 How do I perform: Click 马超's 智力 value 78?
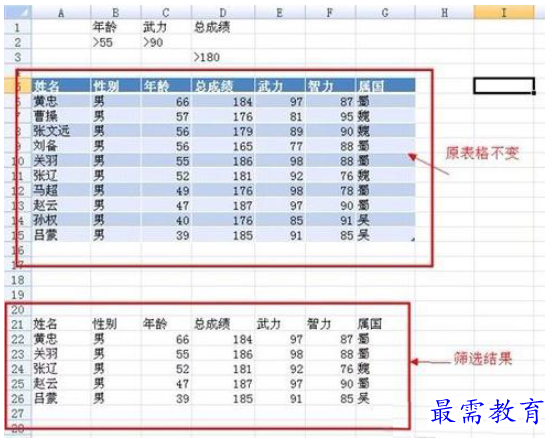330,191
